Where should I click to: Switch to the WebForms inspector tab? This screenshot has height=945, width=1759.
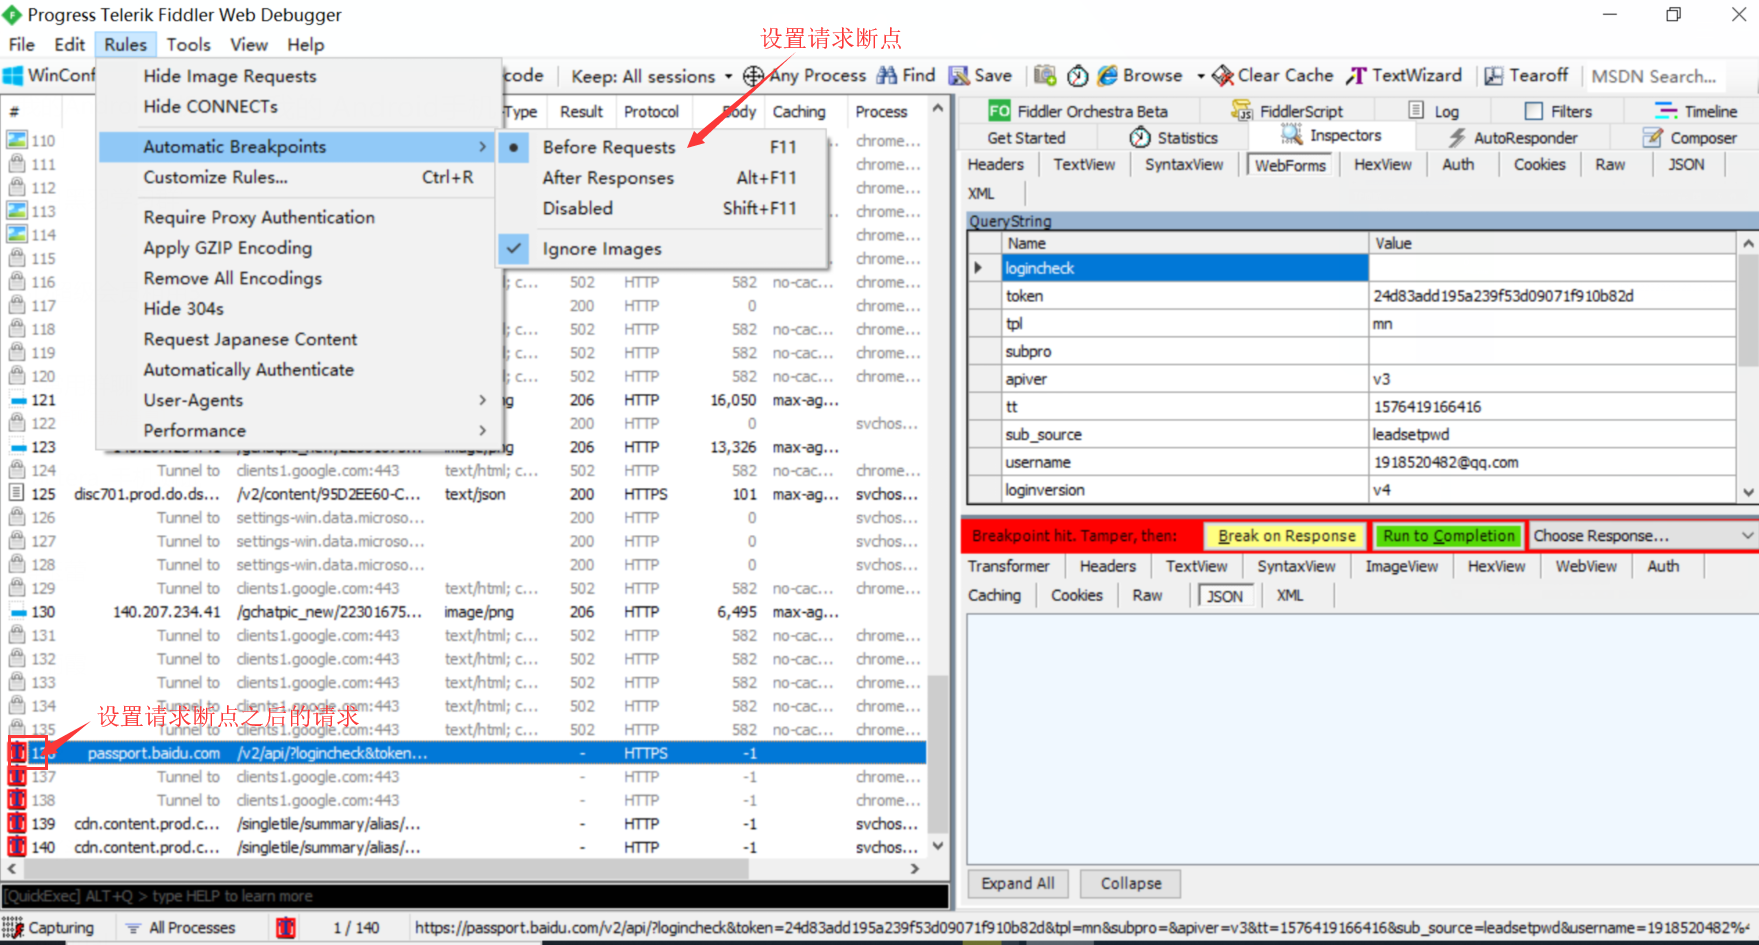(x=1290, y=165)
